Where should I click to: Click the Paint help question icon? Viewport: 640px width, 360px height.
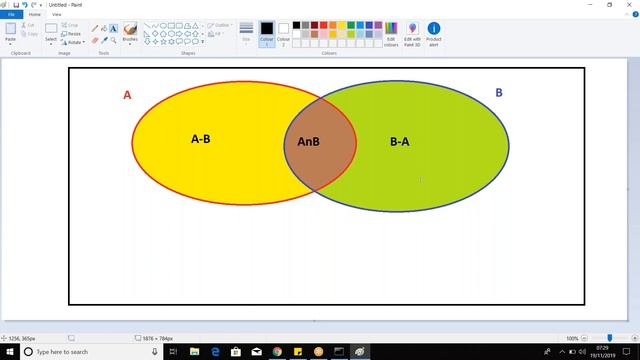pos(635,14)
